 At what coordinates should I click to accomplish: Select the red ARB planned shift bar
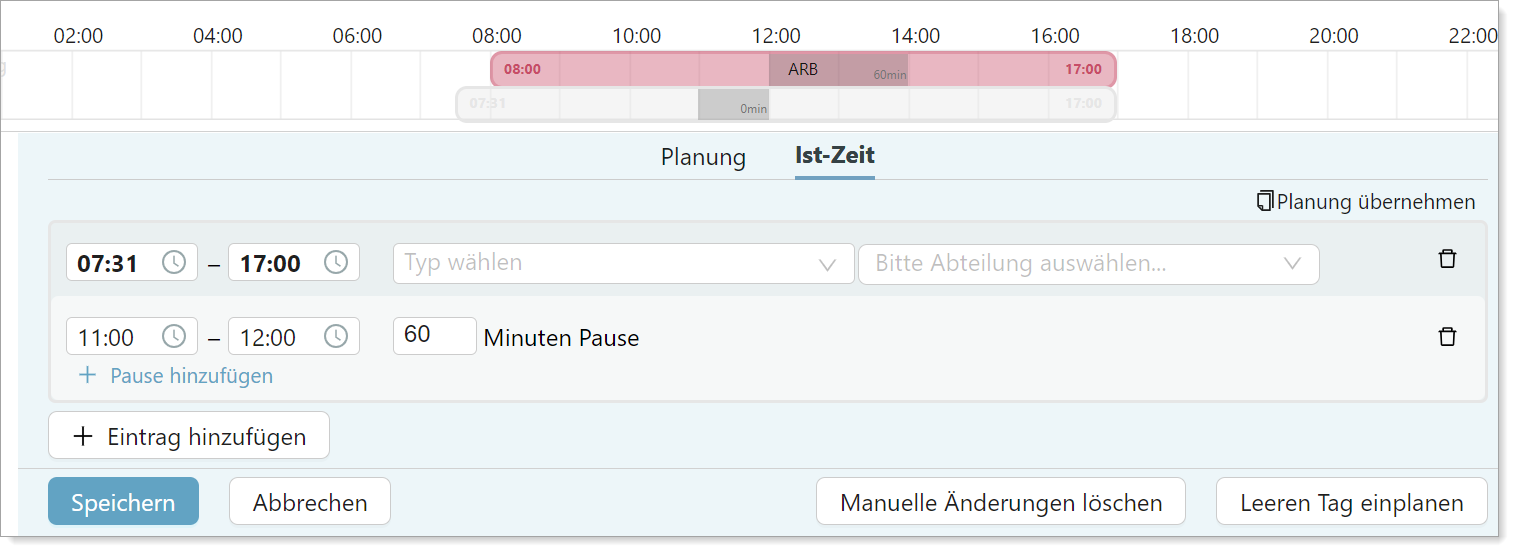pos(803,70)
